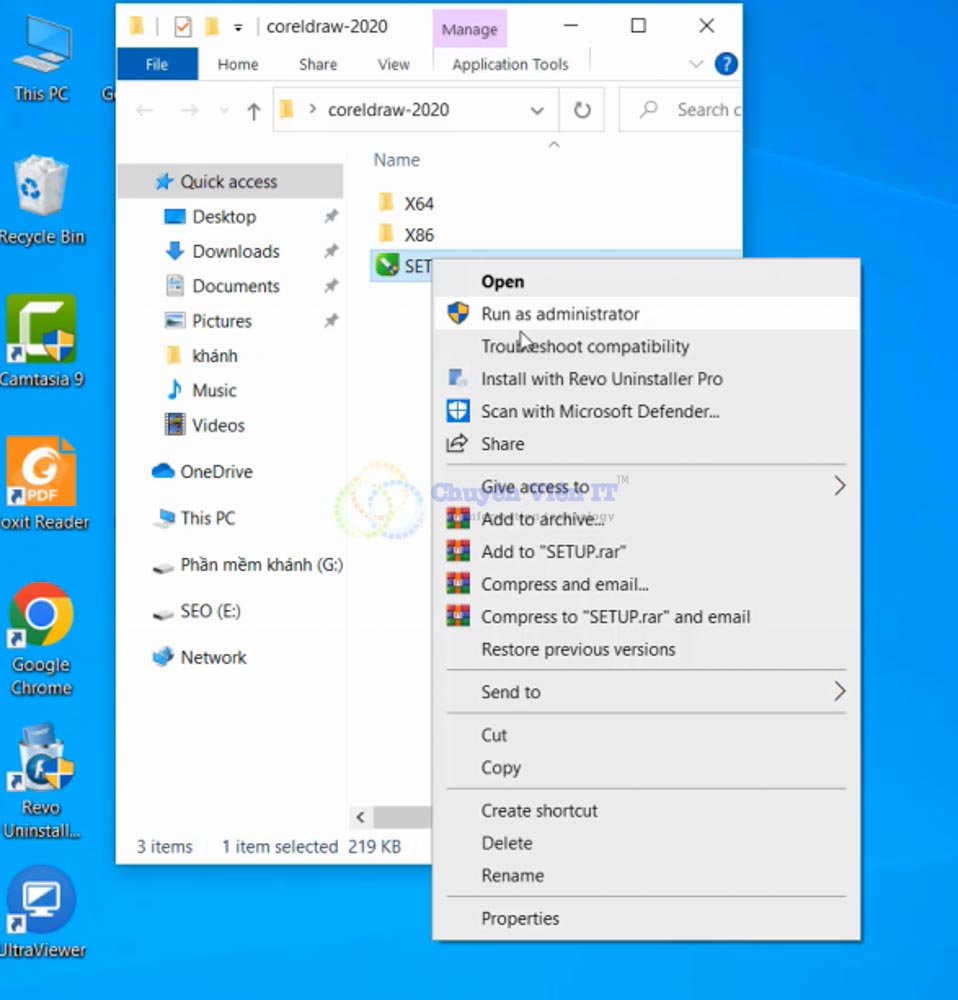The image size is (958, 1000).
Task: Click the properties checkmark icon in title bar
Action: [182, 27]
